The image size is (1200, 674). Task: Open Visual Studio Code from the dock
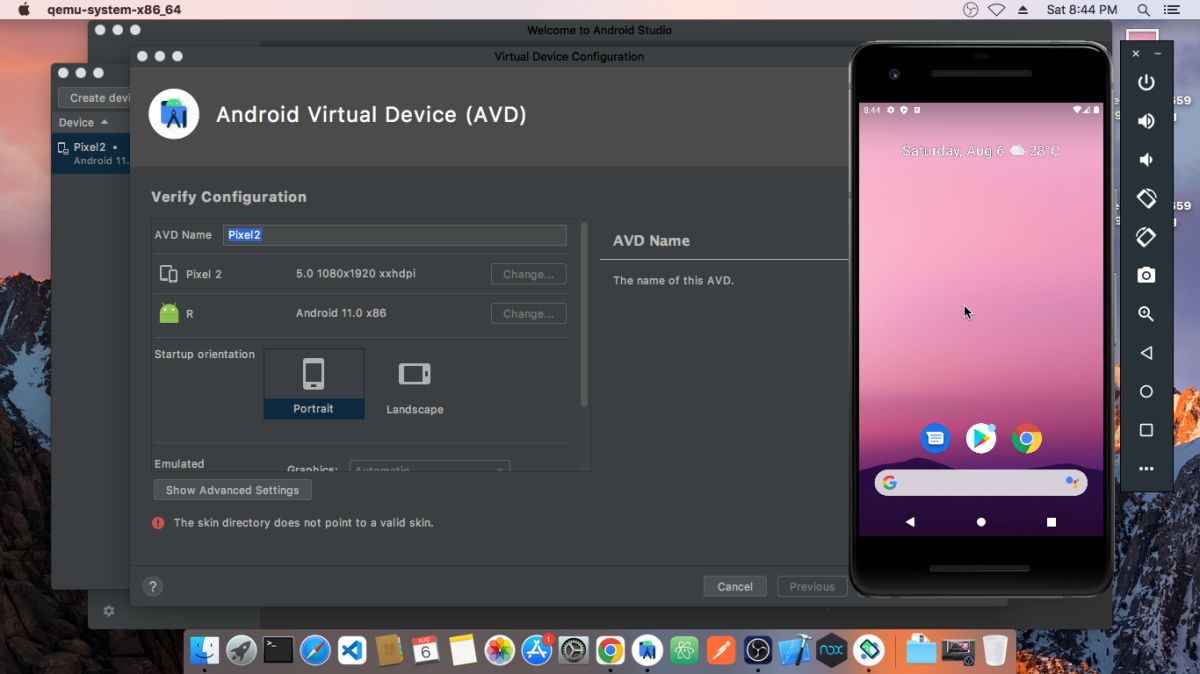pos(352,650)
